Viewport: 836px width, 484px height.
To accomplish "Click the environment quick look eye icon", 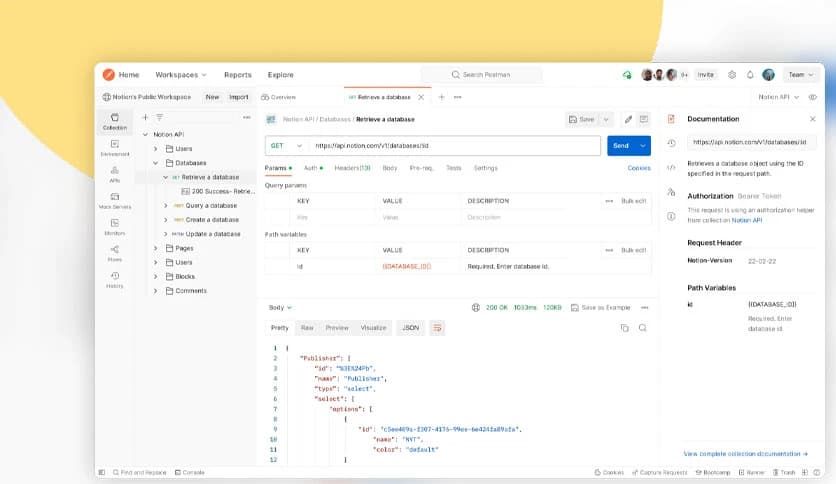I will (x=812, y=97).
